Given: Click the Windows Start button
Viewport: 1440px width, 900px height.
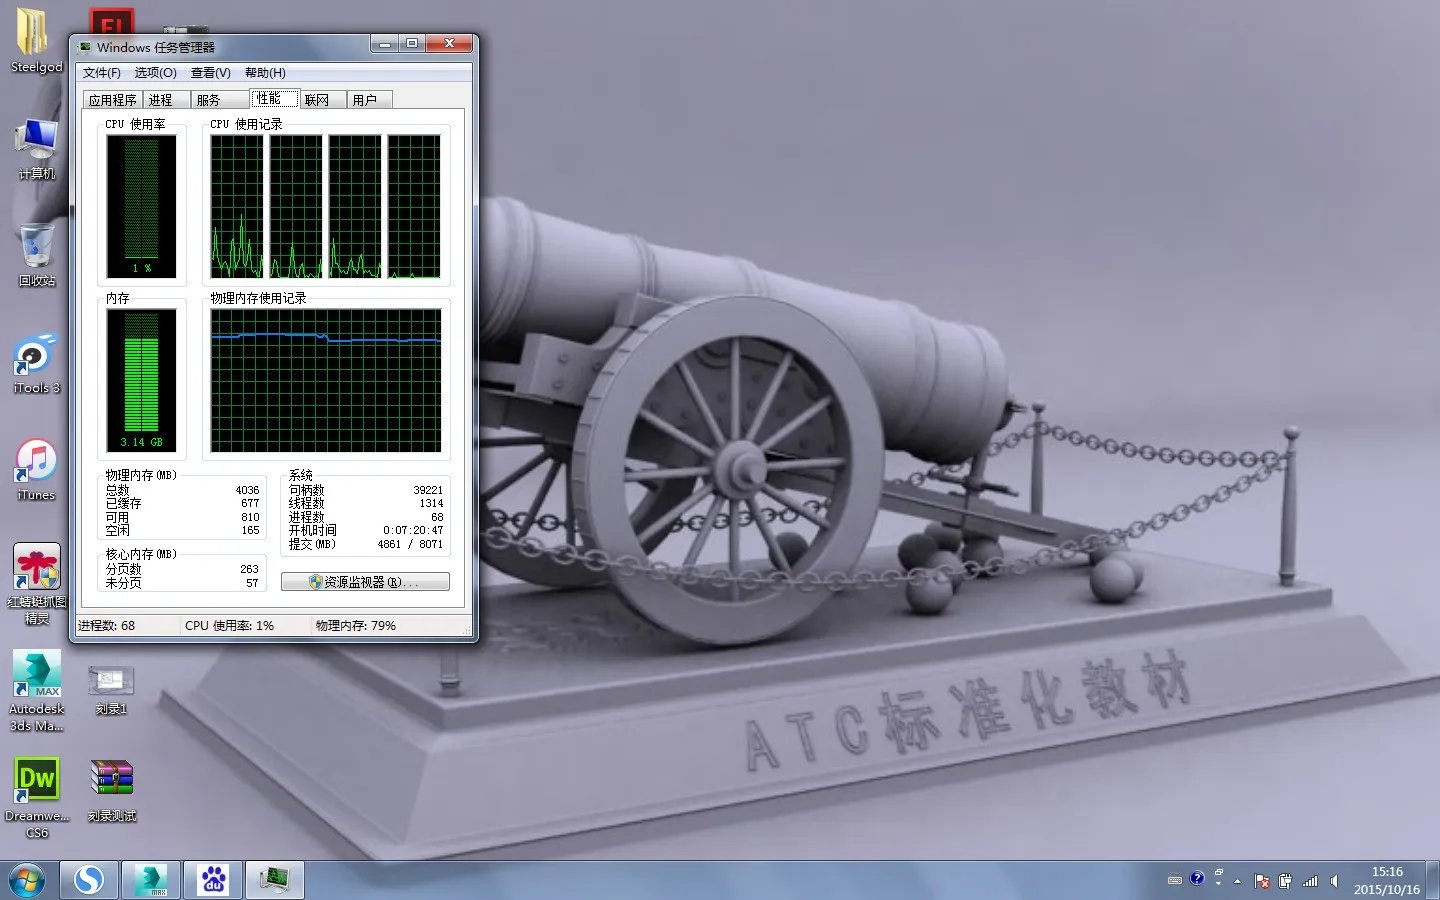Looking at the screenshot, I should click(x=26, y=880).
